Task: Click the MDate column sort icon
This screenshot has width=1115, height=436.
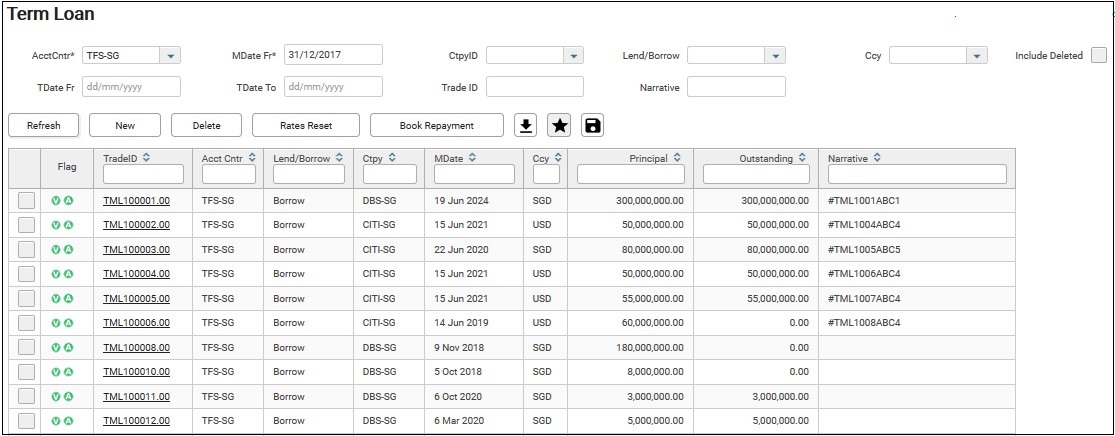Action: [472, 157]
